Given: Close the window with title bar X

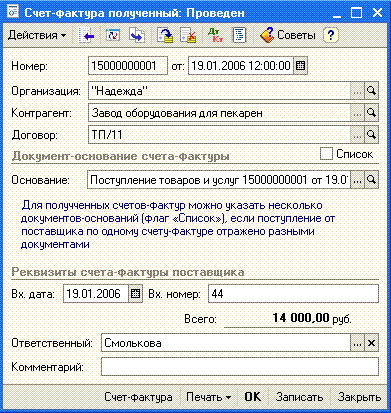Looking at the screenshot, I should pyautogui.click(x=377, y=13).
